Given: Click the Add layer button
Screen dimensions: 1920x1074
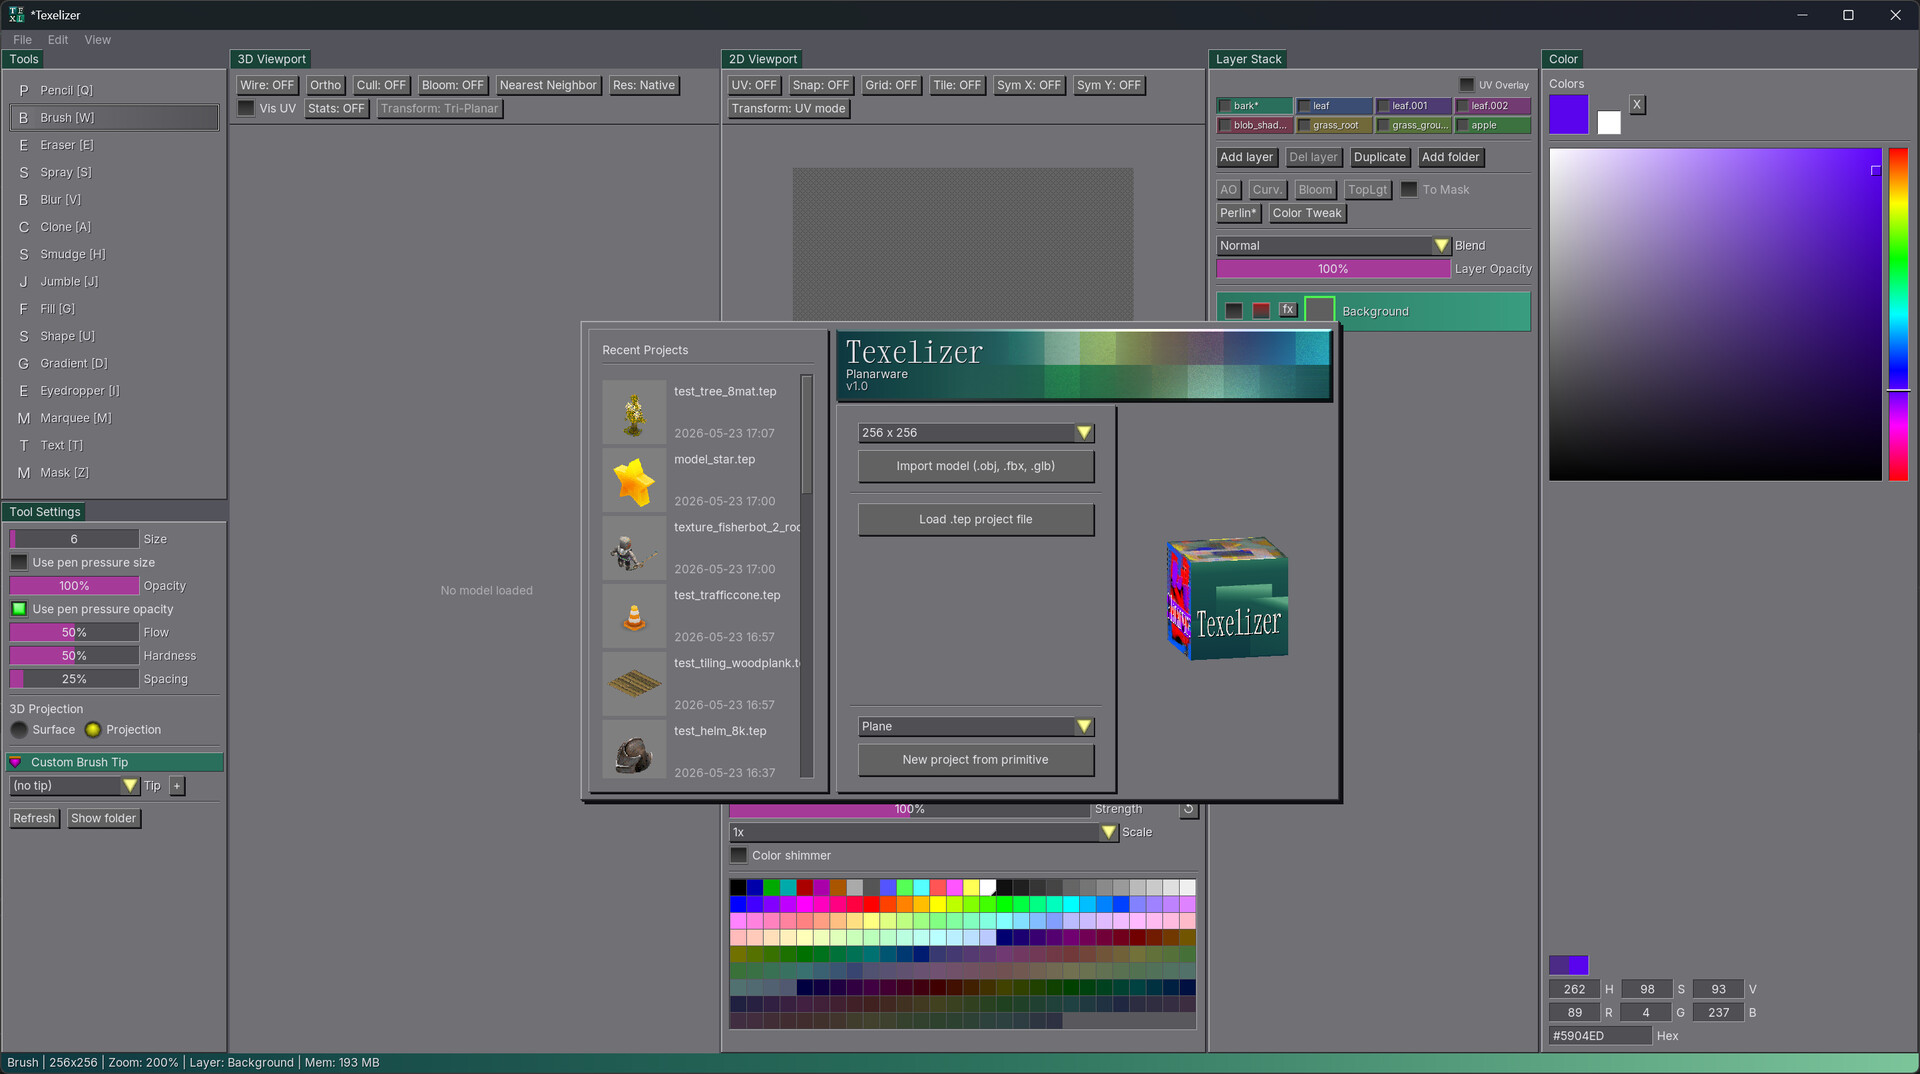Looking at the screenshot, I should click(1246, 157).
